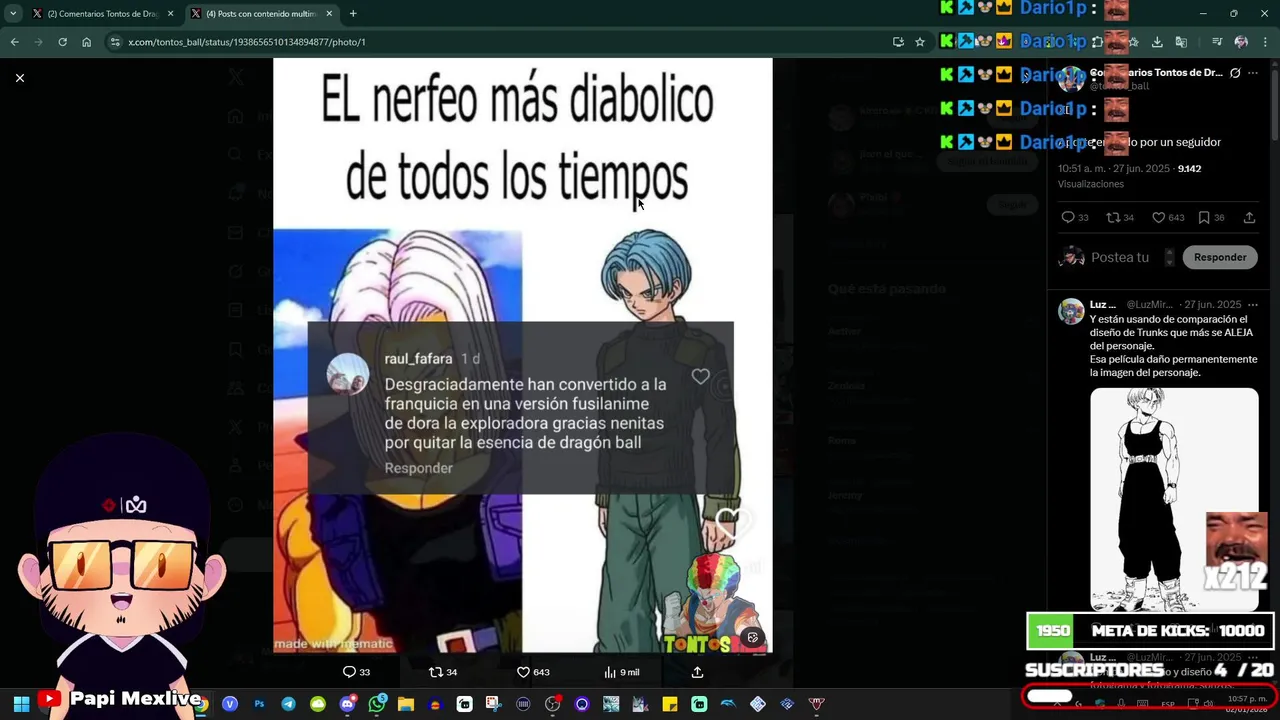Open the Chrome downloads icon

(x=1157, y=42)
